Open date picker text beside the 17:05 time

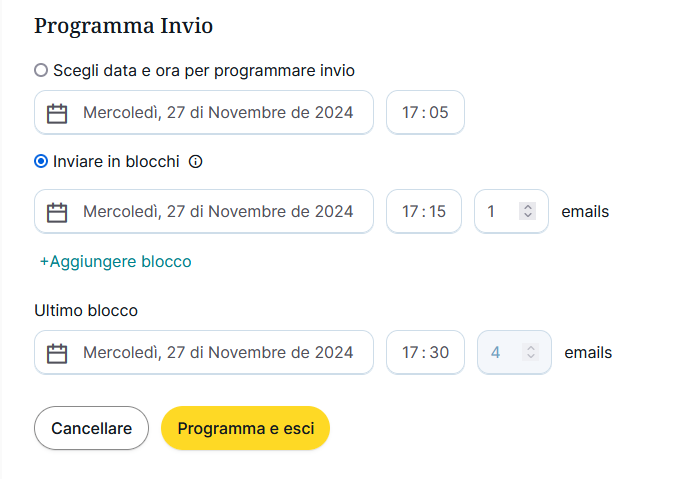[x=218, y=113]
